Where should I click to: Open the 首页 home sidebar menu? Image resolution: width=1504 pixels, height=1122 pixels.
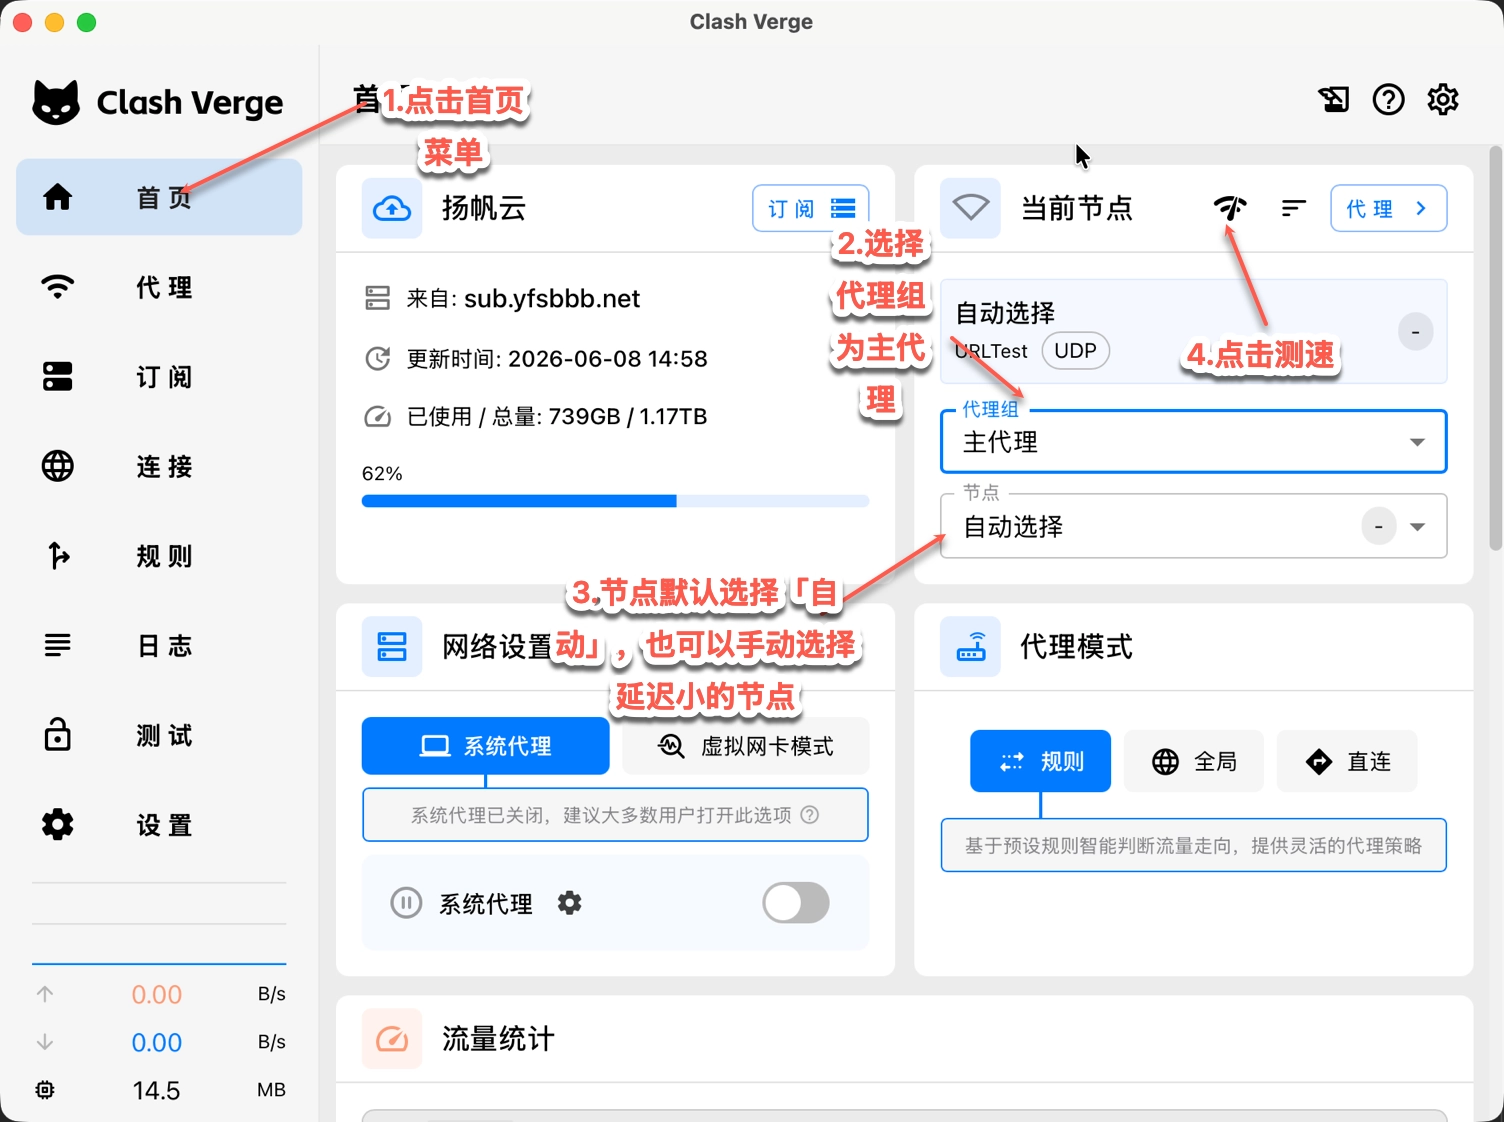pos(159,197)
